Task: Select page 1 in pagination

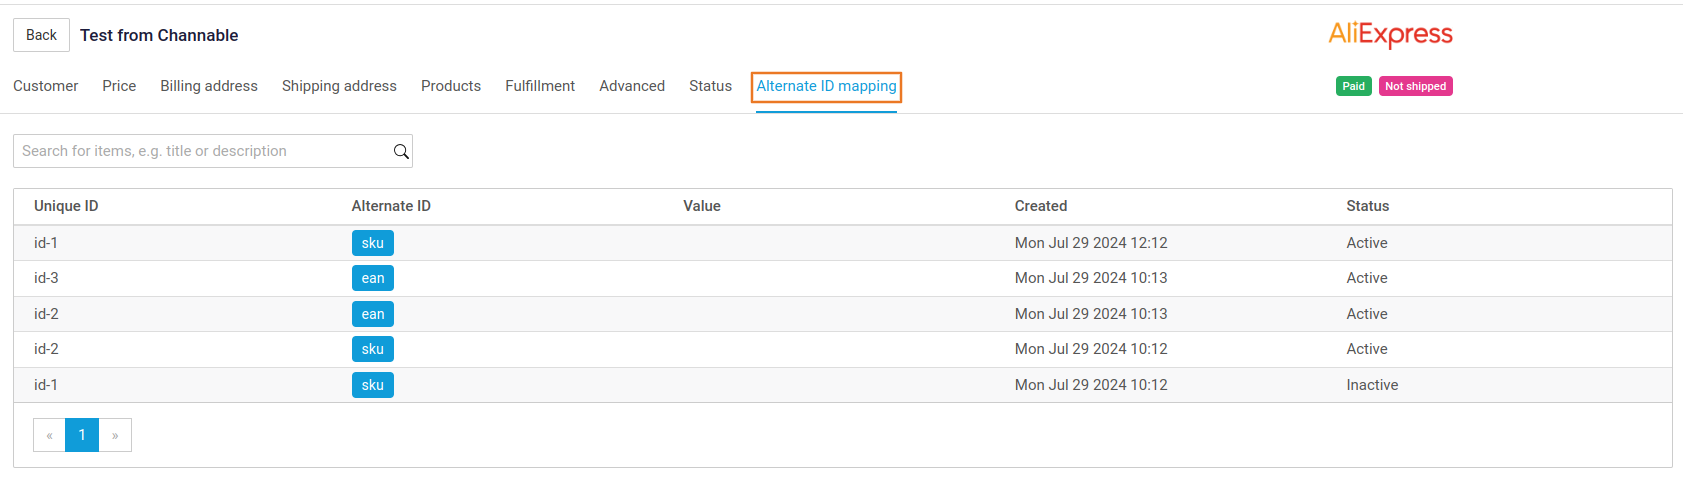Action: pyautogui.click(x=82, y=435)
